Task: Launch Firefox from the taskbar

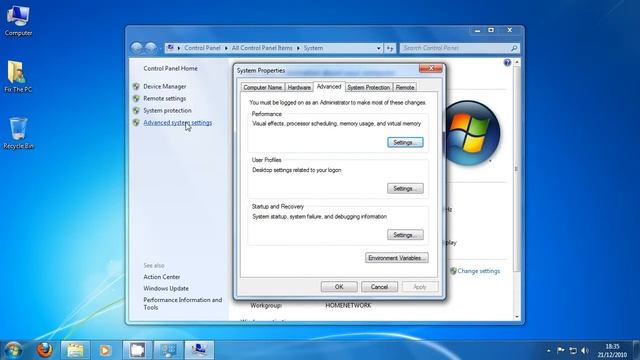Action: [44, 350]
